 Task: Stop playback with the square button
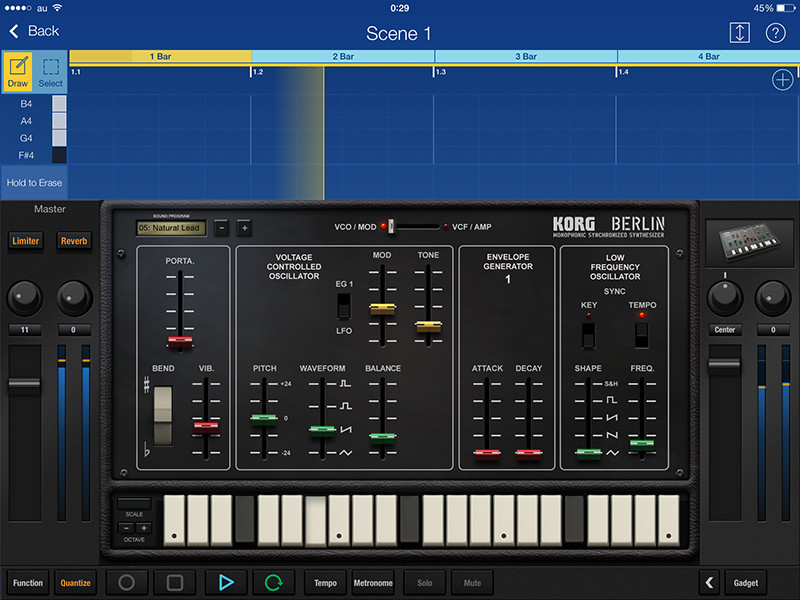[174, 583]
